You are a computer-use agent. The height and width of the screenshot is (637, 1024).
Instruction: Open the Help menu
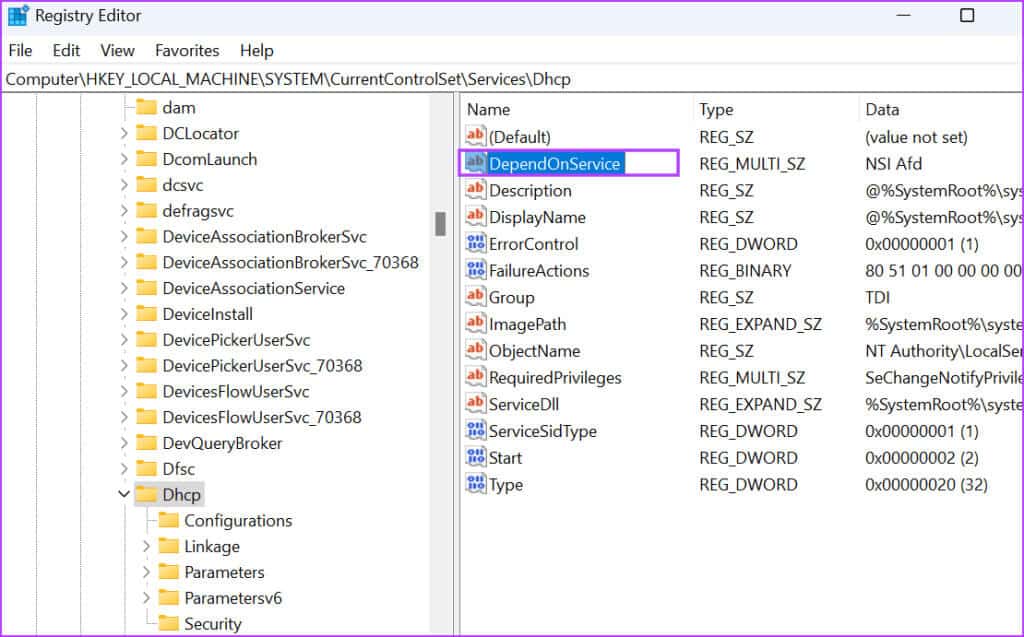point(257,50)
